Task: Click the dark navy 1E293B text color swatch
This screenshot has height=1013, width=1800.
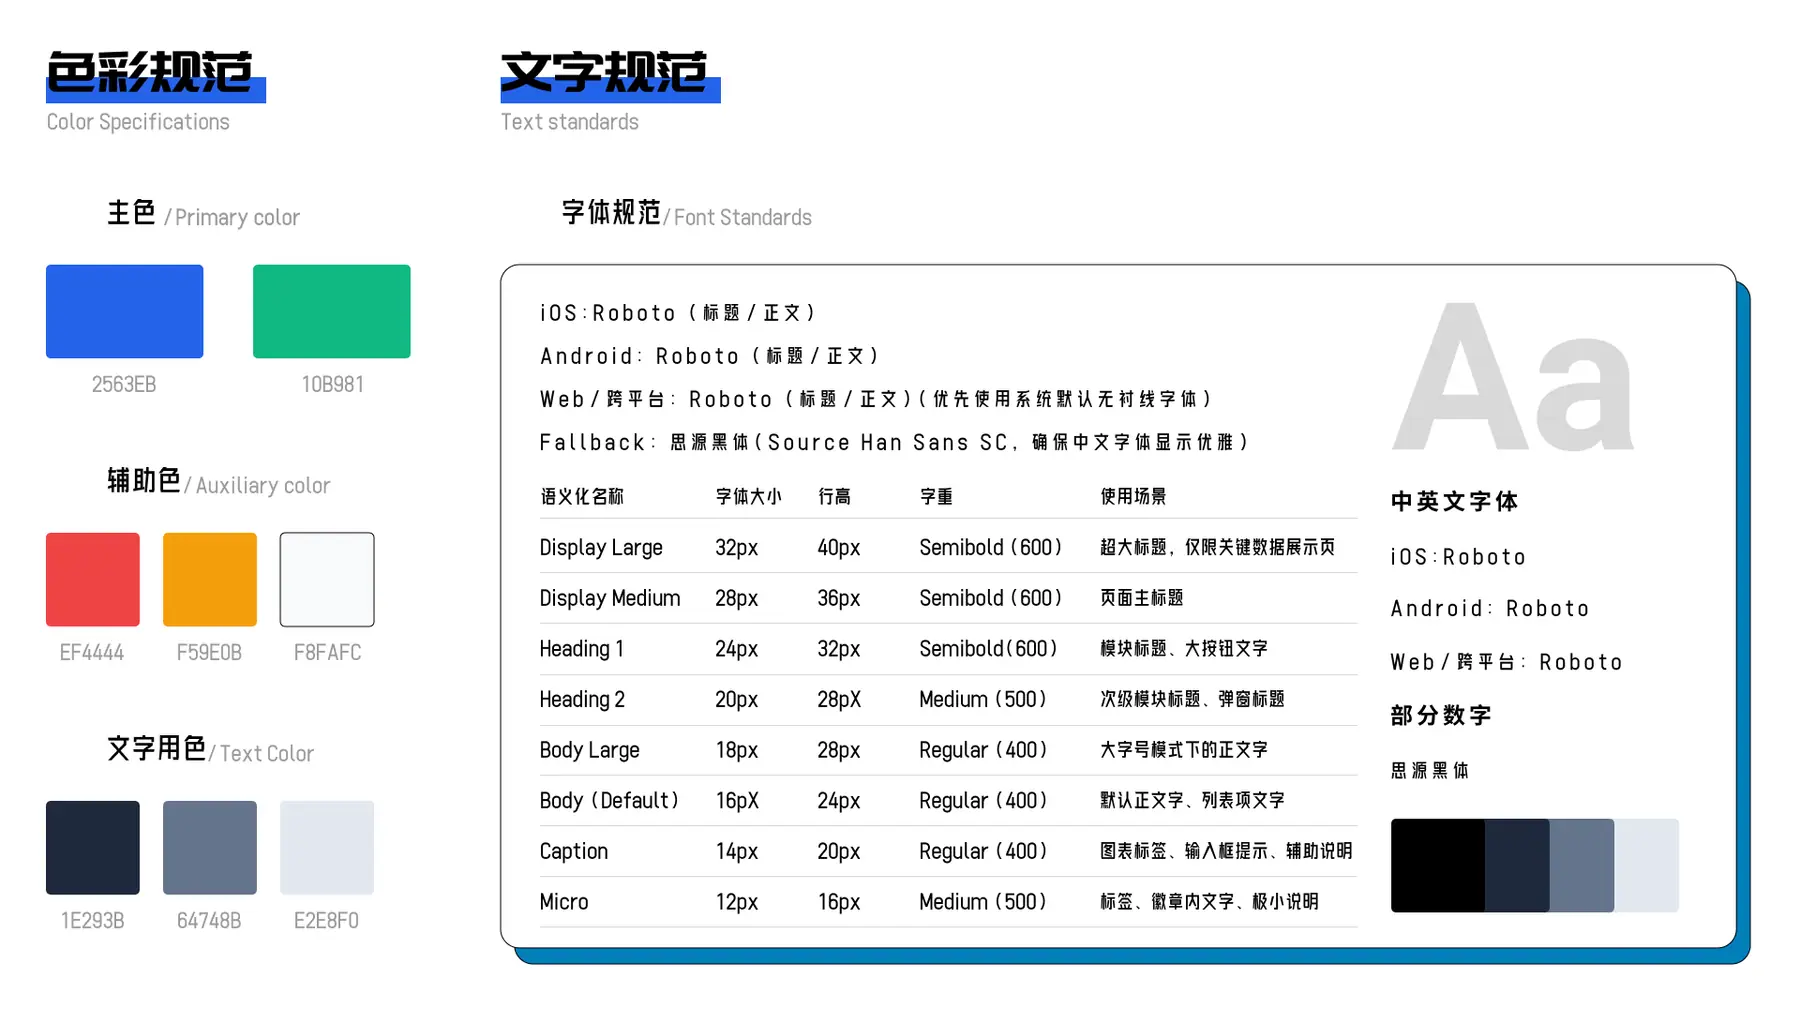Action: [92, 847]
